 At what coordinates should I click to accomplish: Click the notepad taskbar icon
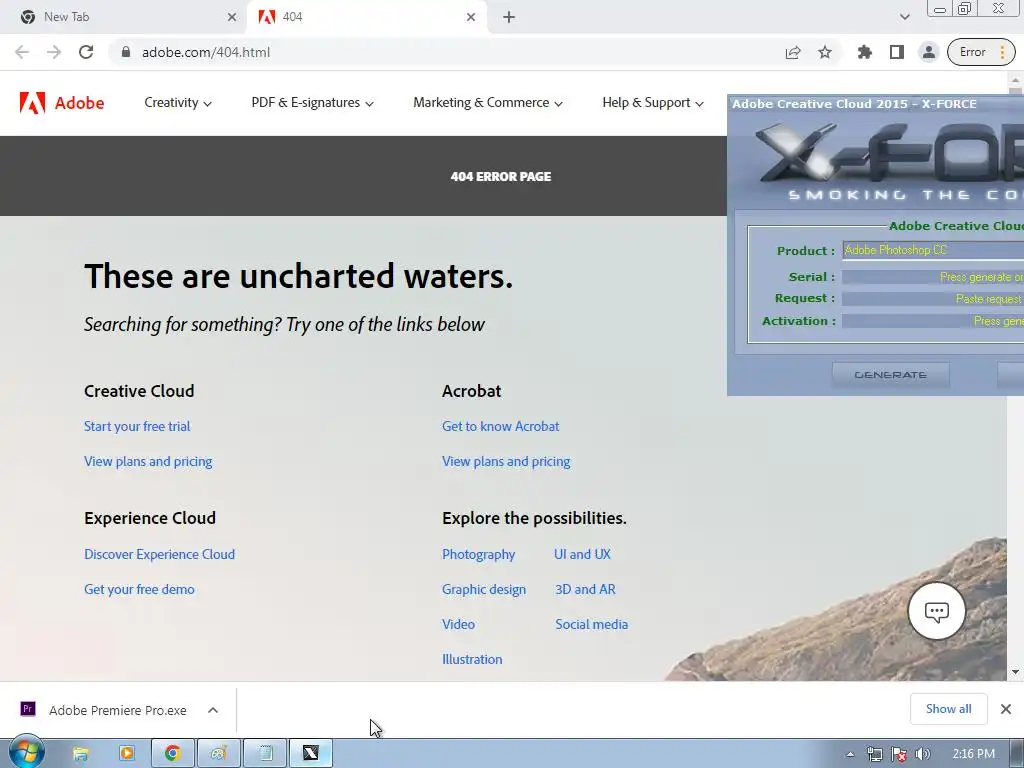tap(265, 754)
